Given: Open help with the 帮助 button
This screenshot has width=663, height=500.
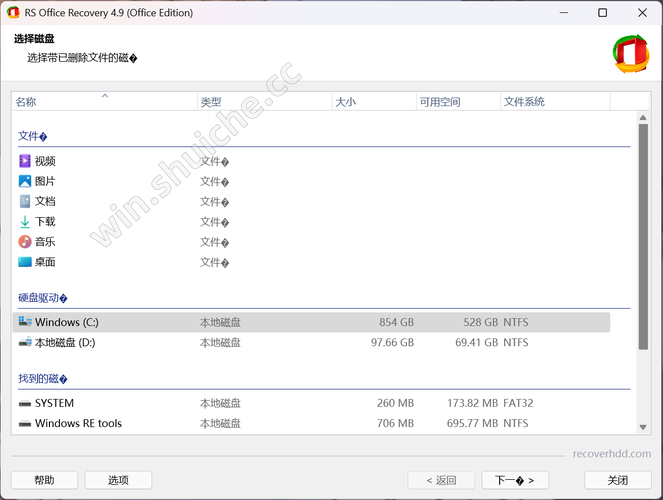Looking at the screenshot, I should [x=44, y=480].
